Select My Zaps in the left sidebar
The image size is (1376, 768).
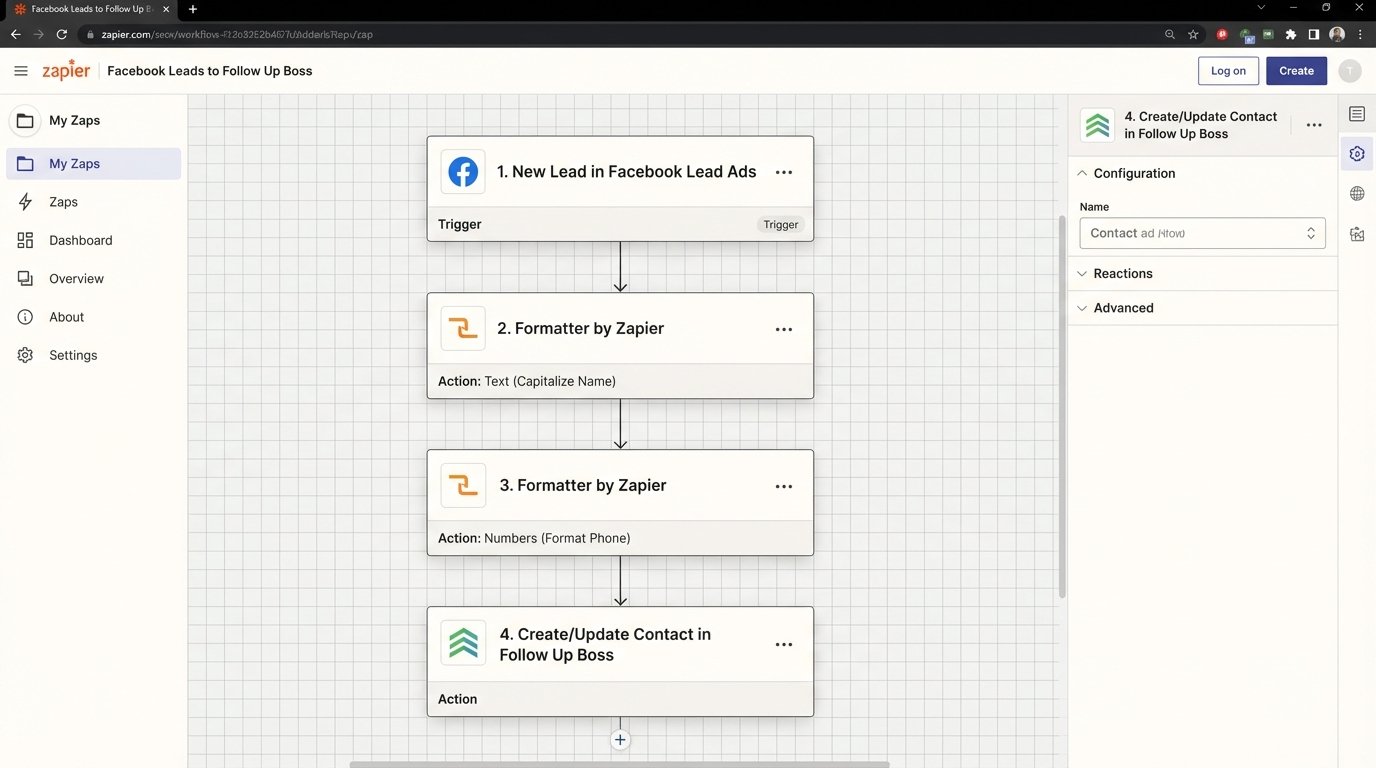pyautogui.click(x=73, y=163)
